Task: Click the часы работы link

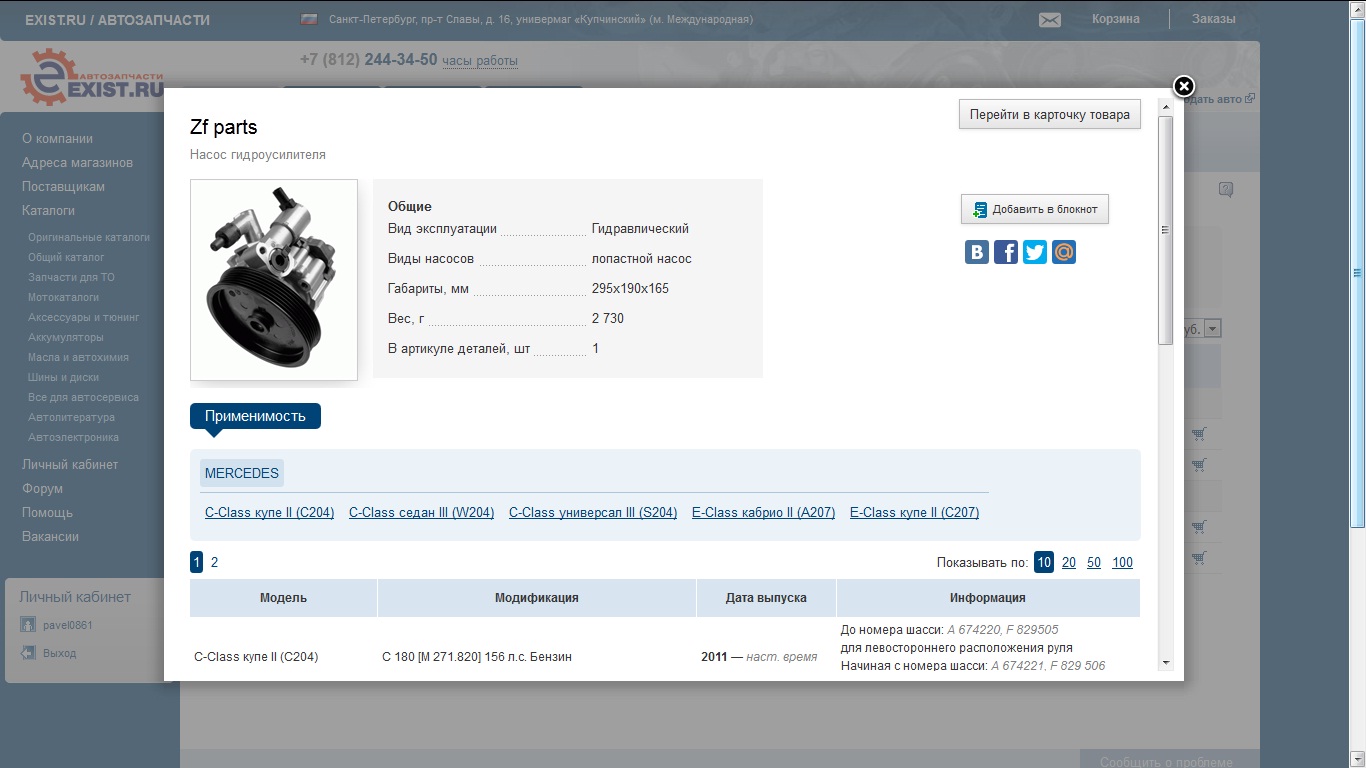Action: tap(480, 61)
